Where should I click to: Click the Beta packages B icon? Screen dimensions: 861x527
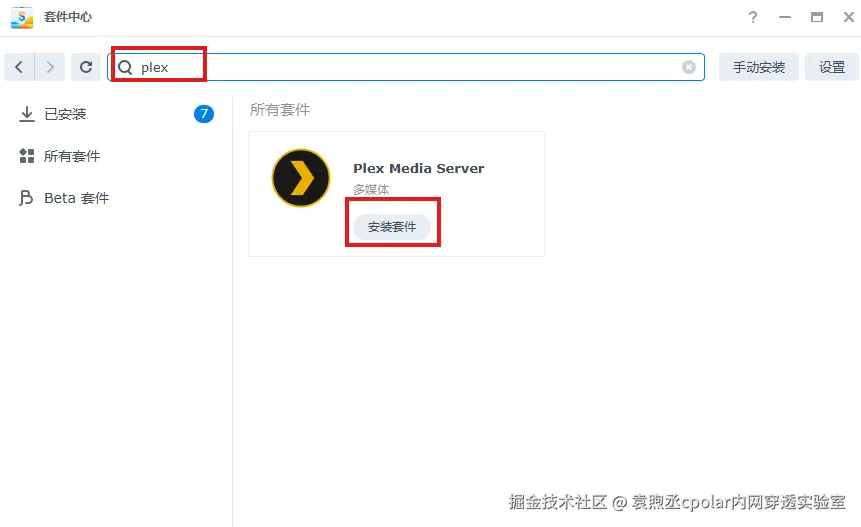tap(26, 198)
